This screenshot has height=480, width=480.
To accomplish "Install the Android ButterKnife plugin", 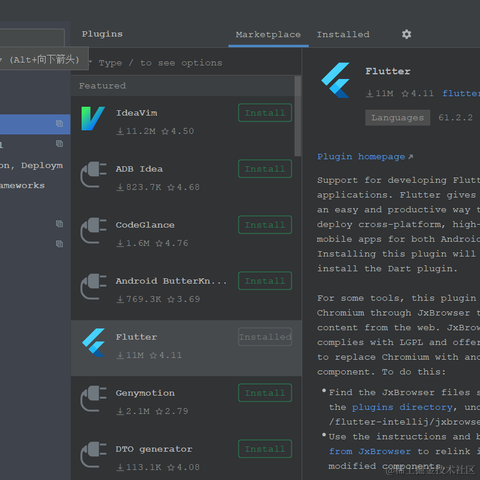I will [265, 281].
